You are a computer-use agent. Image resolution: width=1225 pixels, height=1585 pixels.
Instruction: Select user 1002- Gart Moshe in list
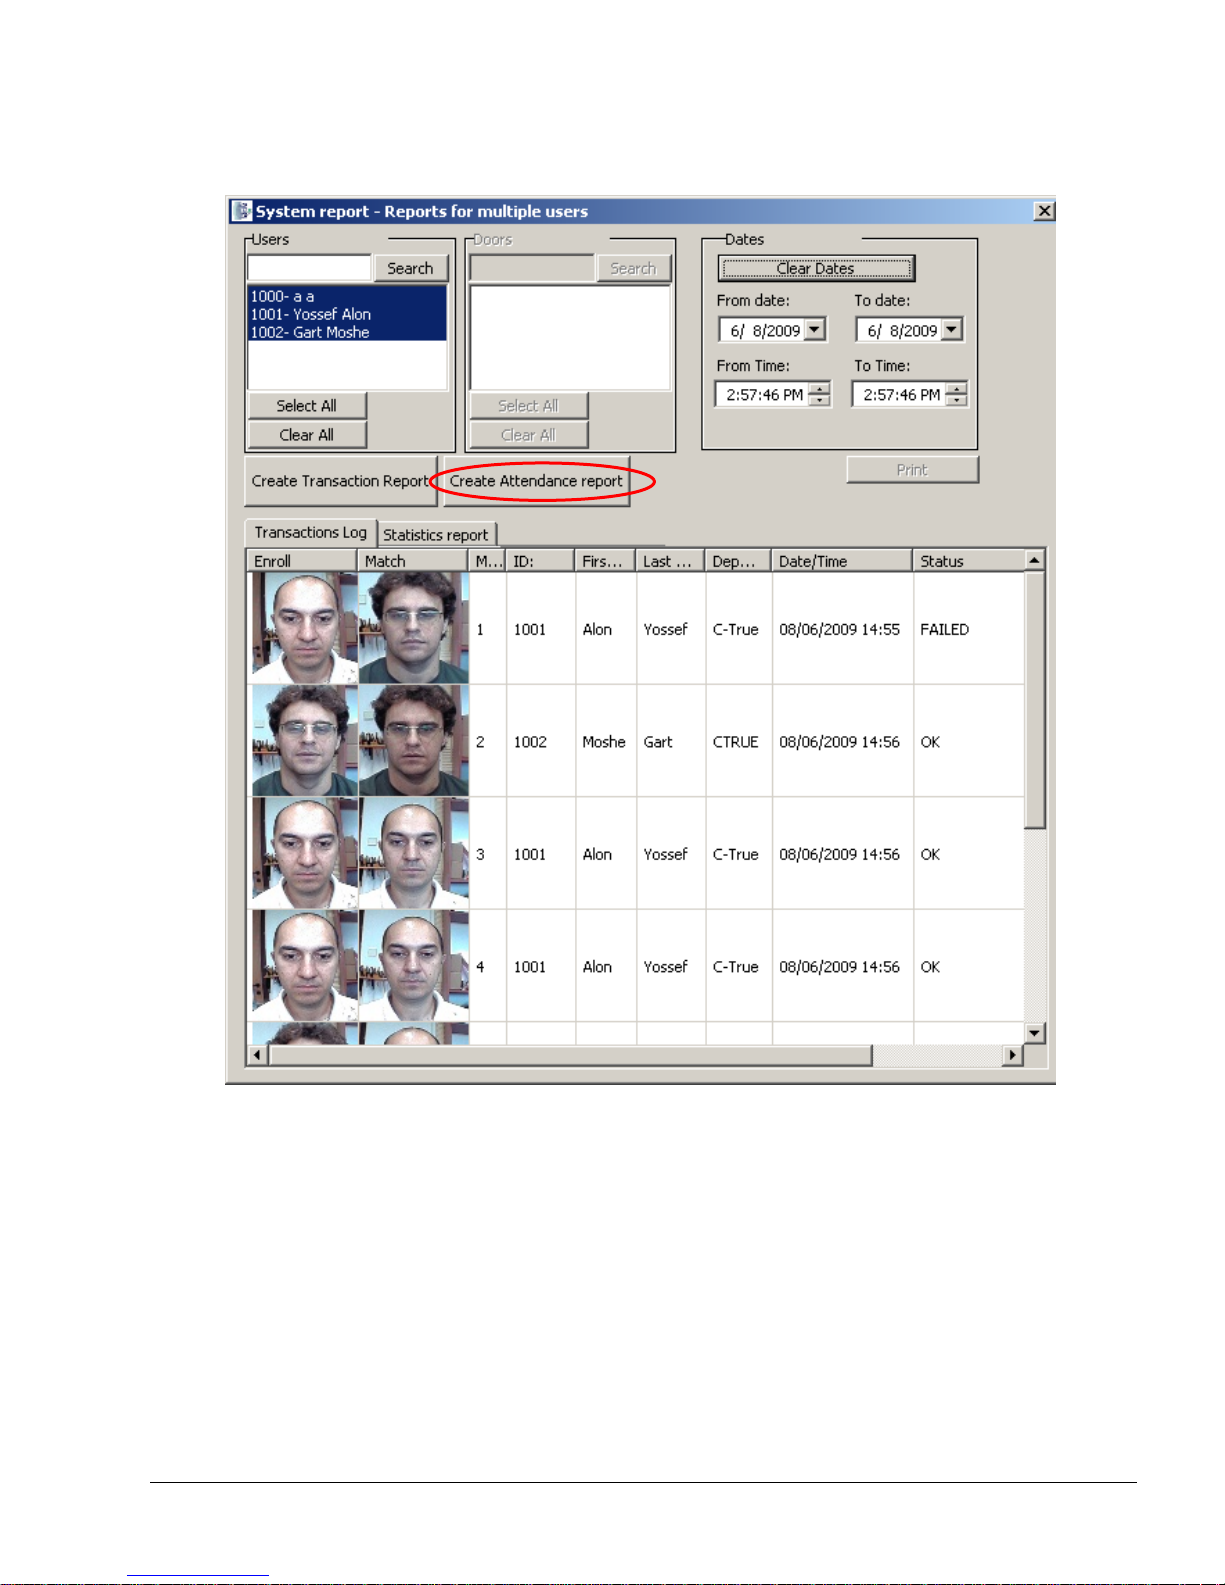347,332
